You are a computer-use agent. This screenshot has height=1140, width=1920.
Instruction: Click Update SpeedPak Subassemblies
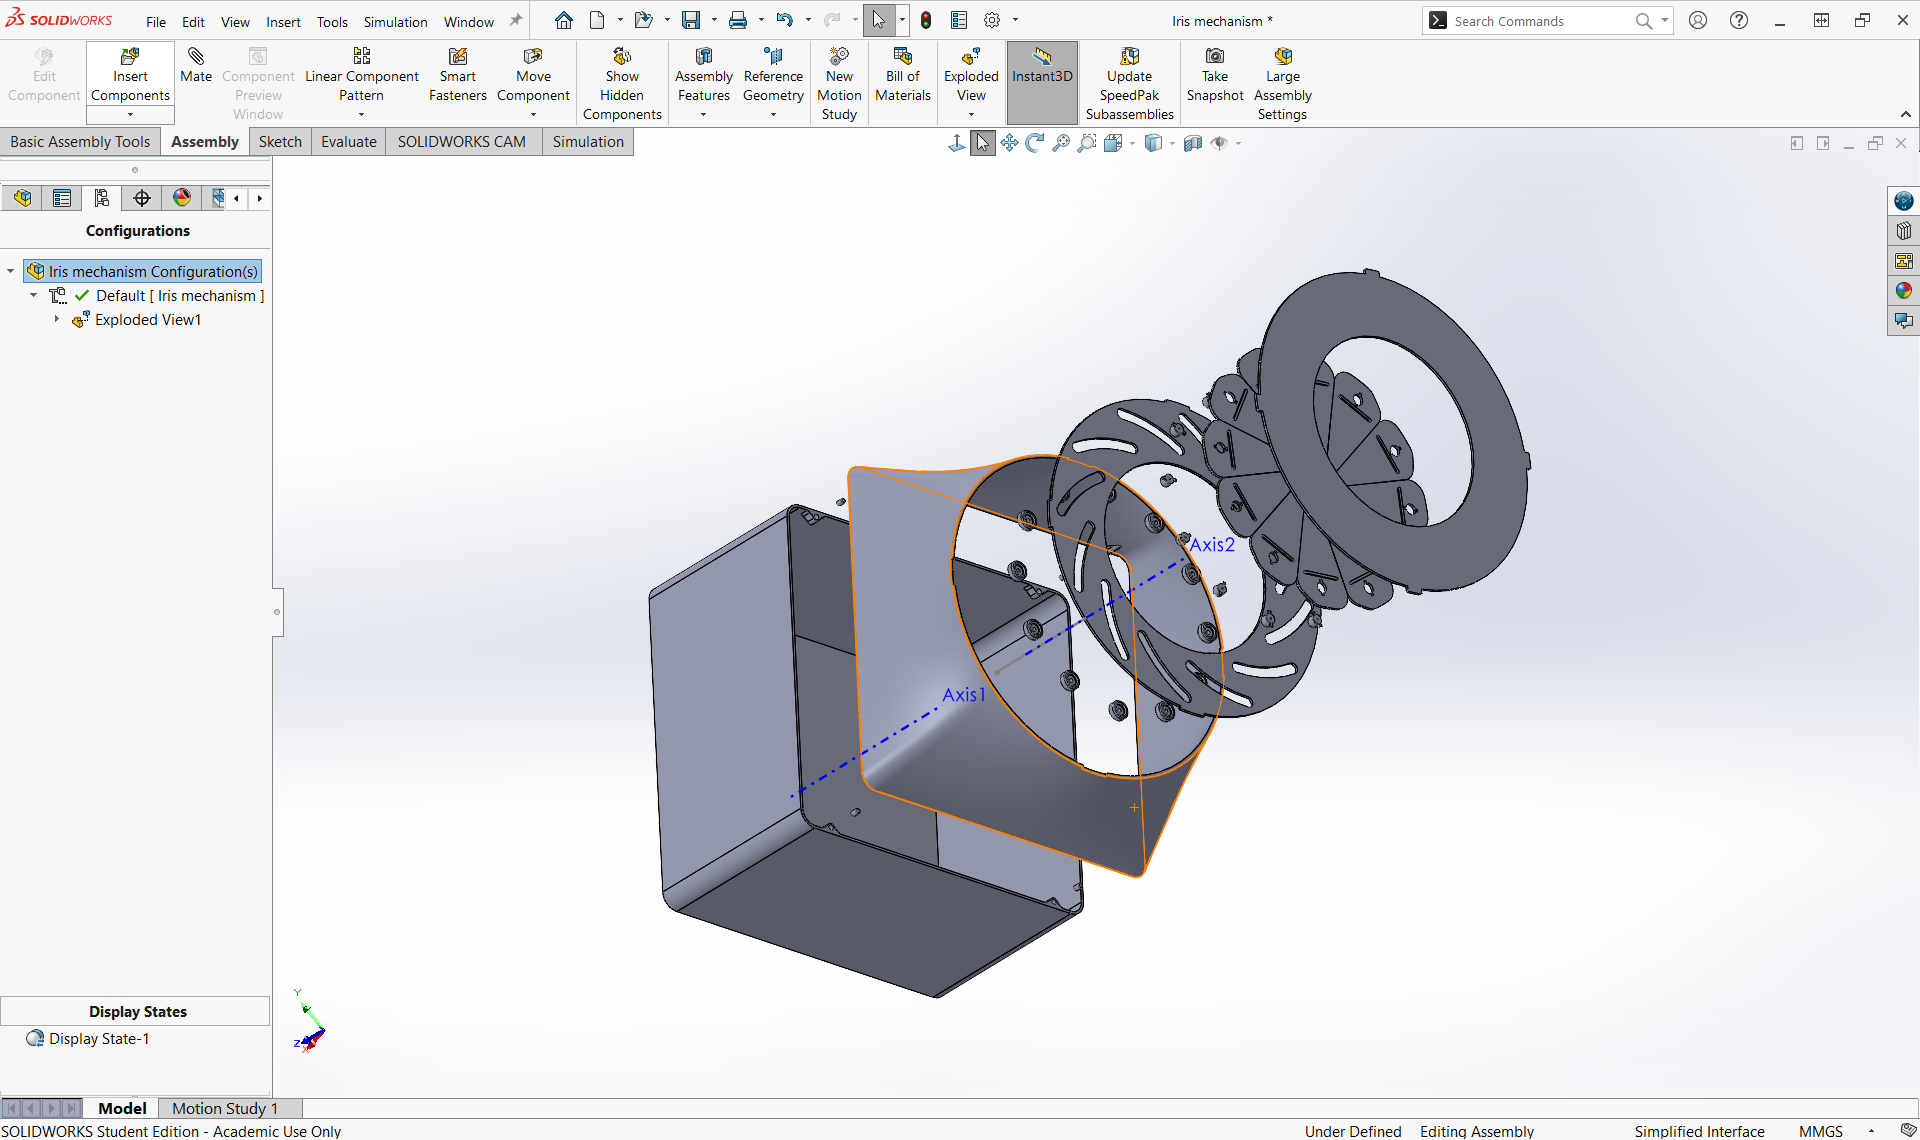tap(1130, 84)
